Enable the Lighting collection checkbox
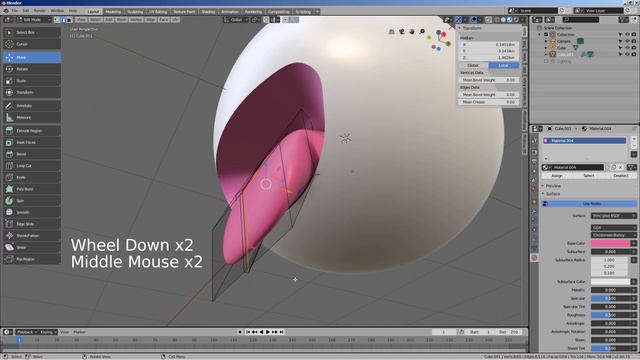Viewport: 640px width, 360px height. pos(546,61)
